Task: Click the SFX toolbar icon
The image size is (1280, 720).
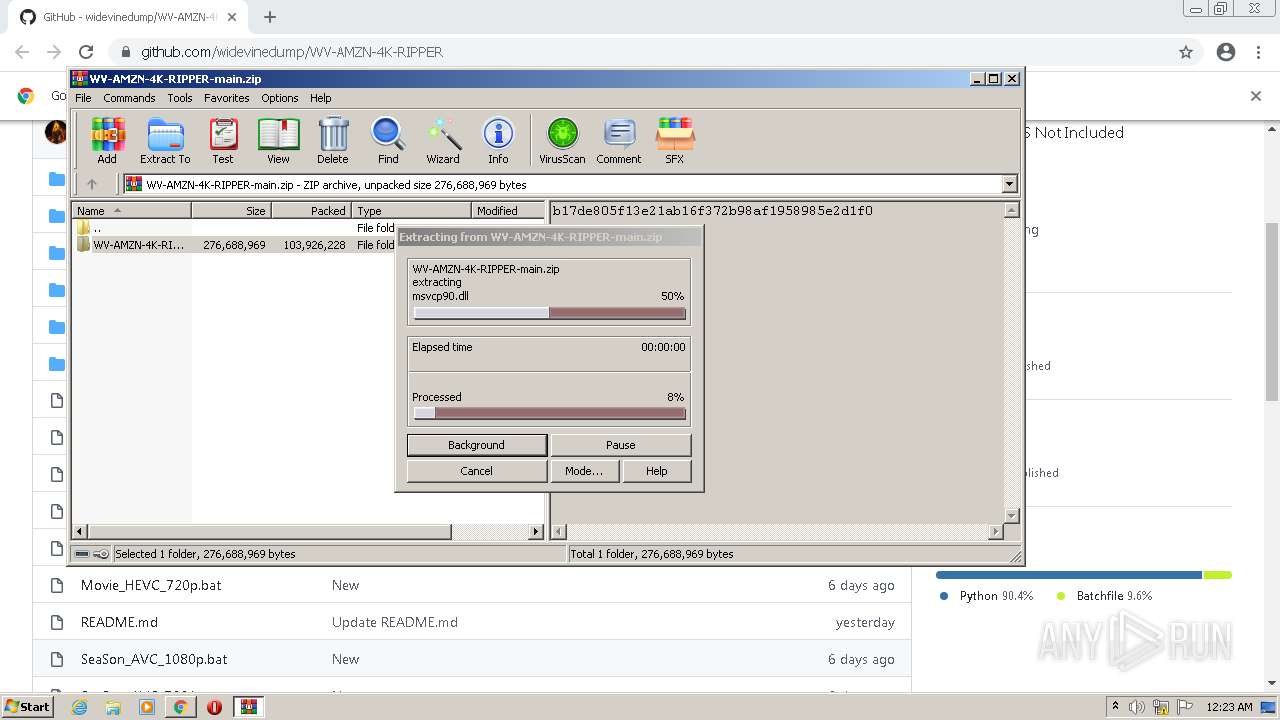Action: (675, 141)
